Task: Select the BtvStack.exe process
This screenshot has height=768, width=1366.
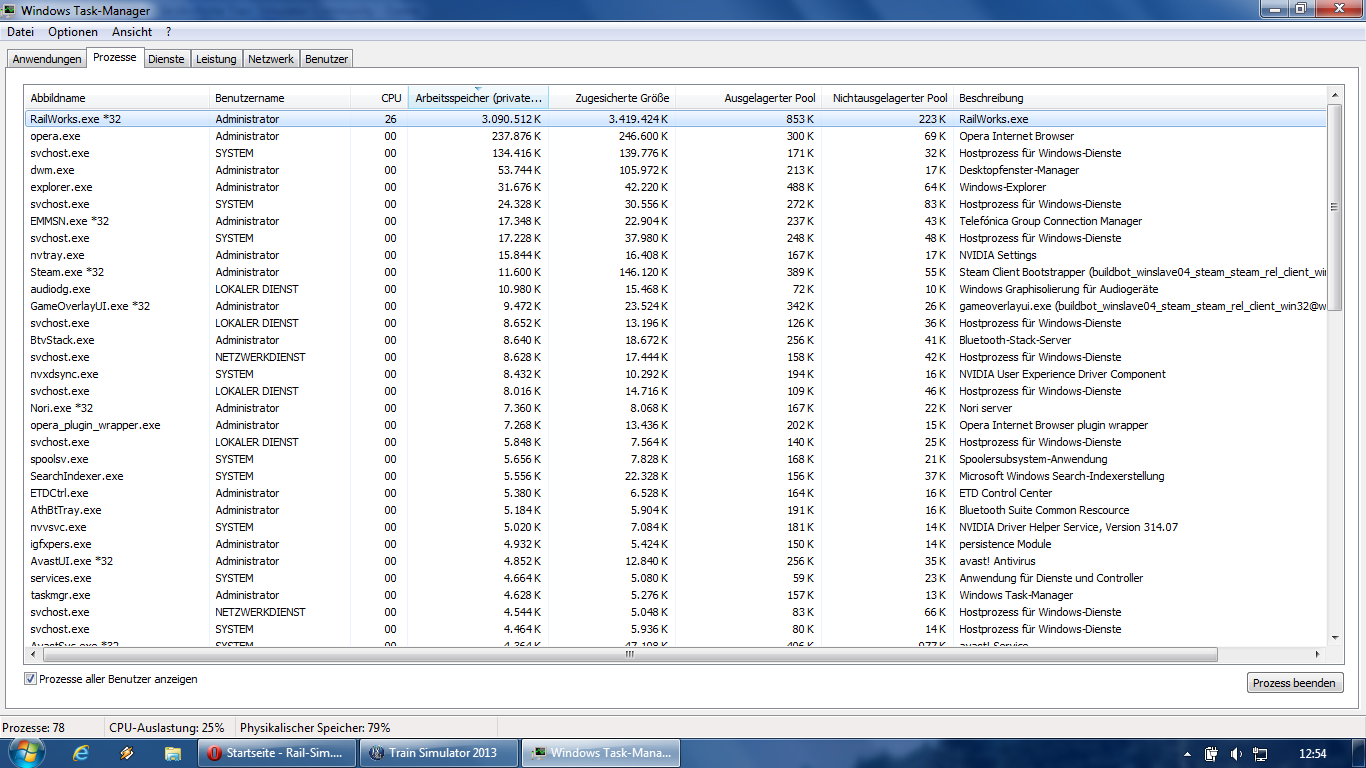Action: coord(676,340)
